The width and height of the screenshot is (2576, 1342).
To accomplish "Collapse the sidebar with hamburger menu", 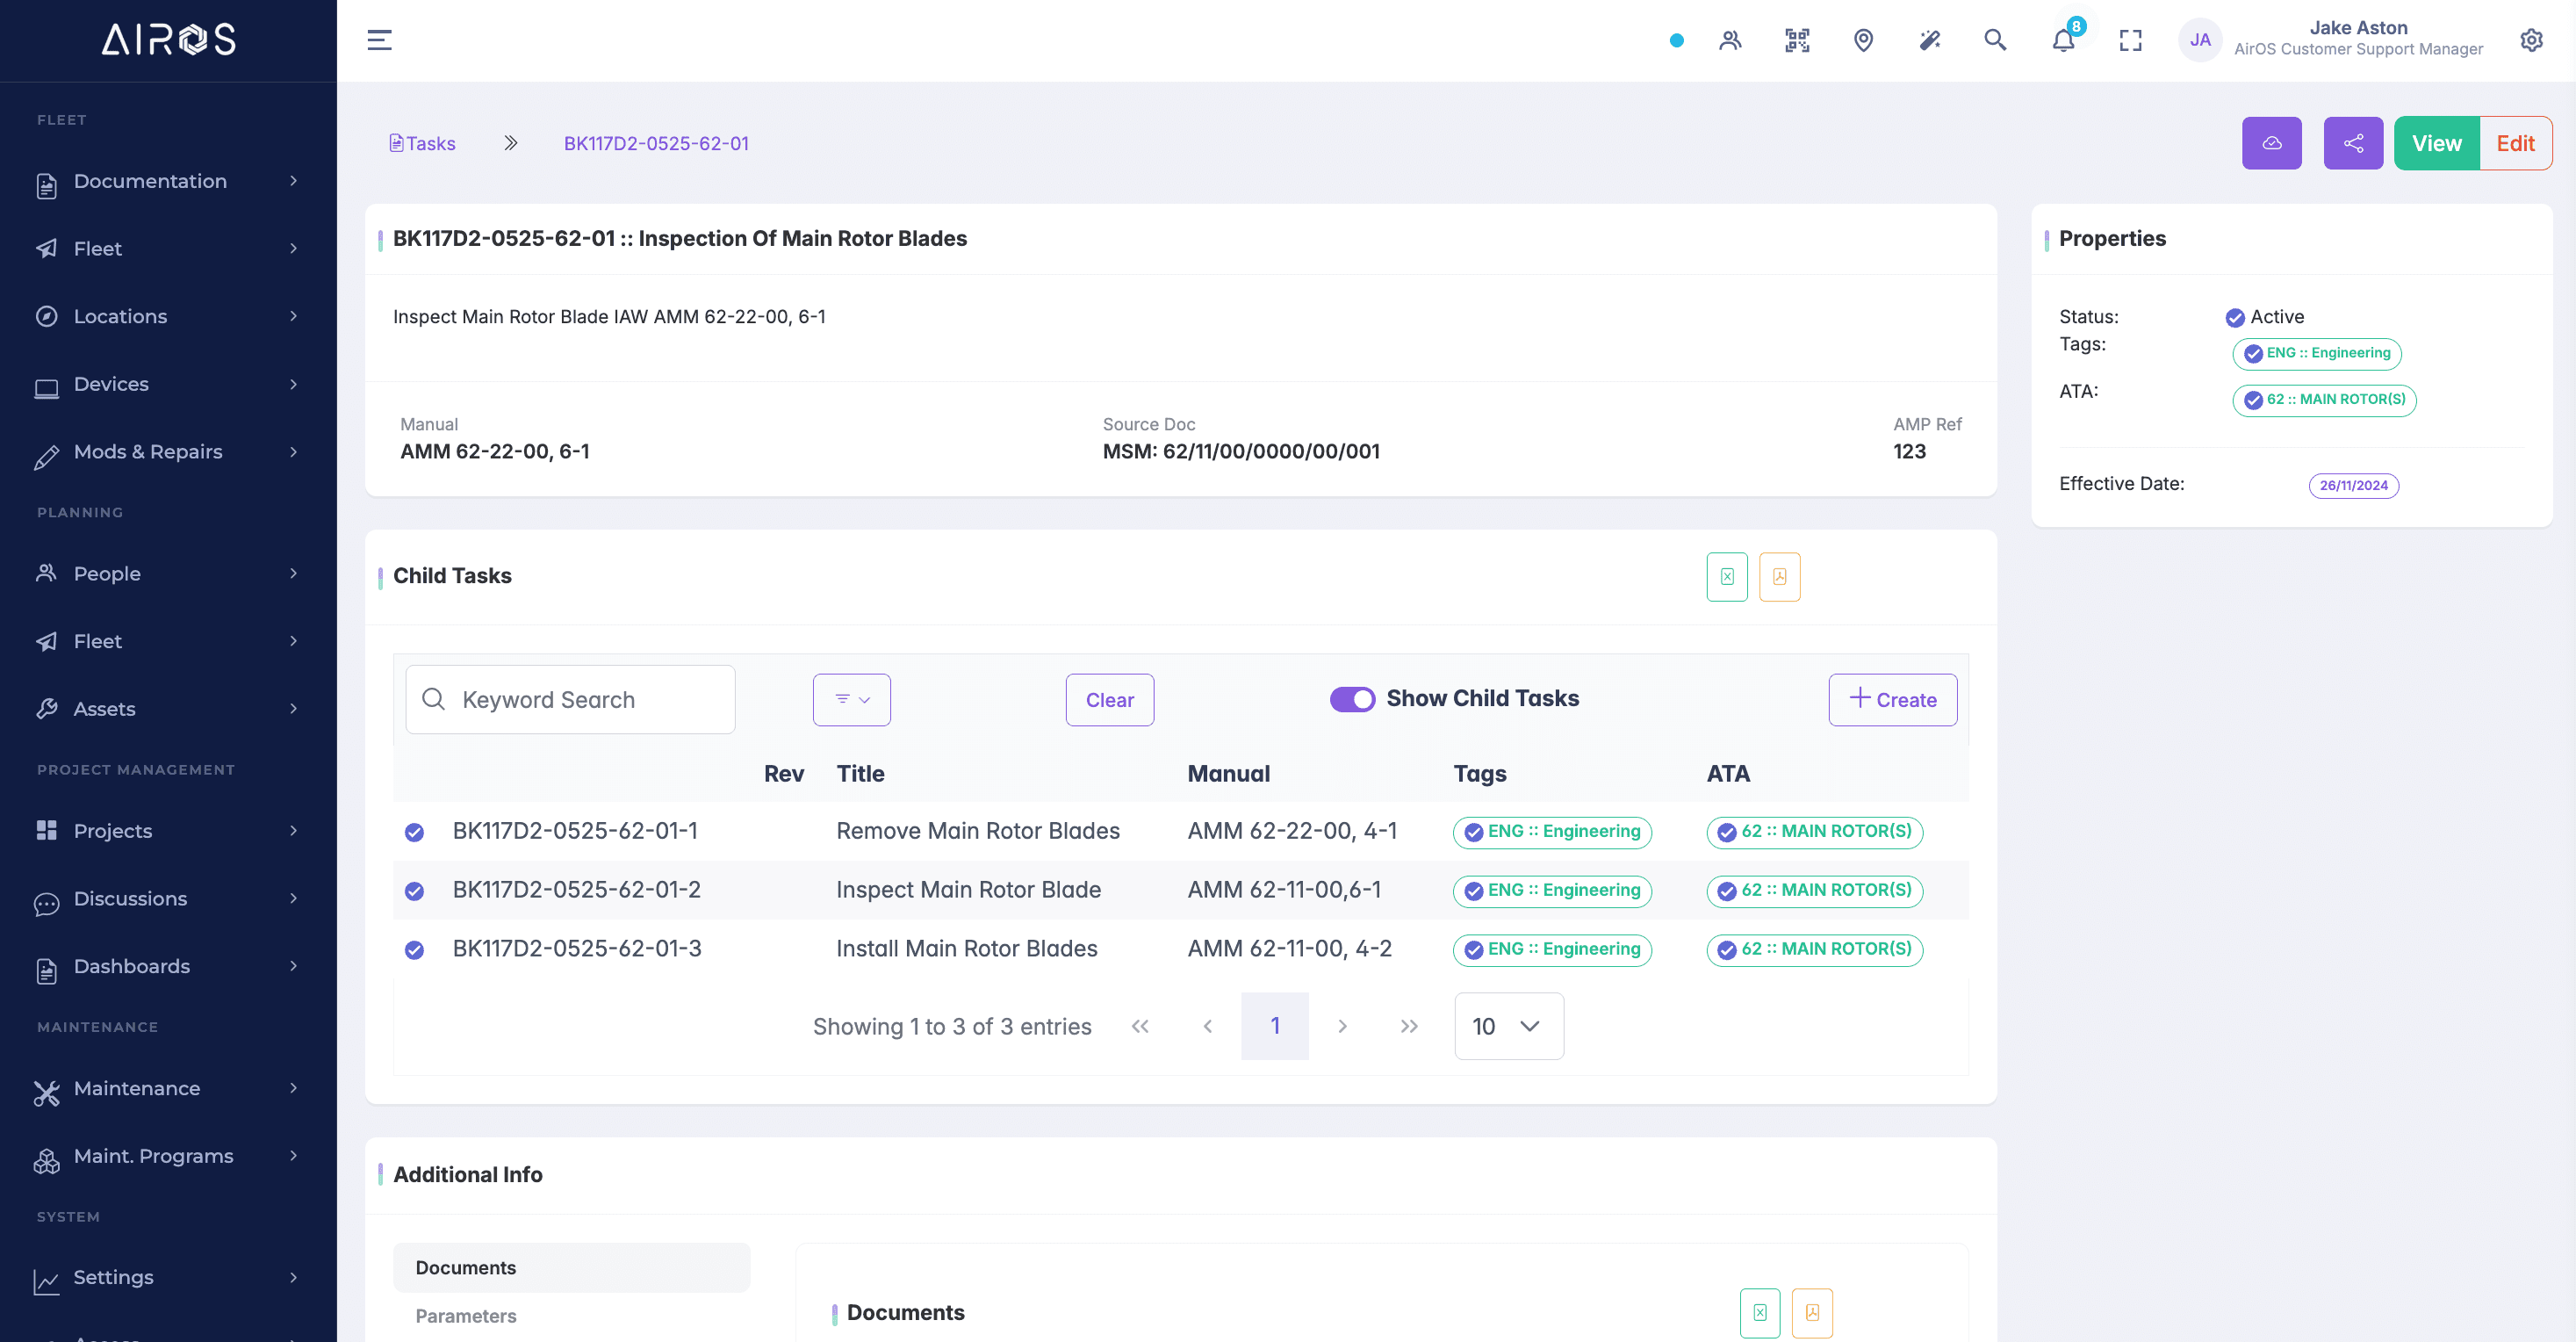I will click(379, 41).
